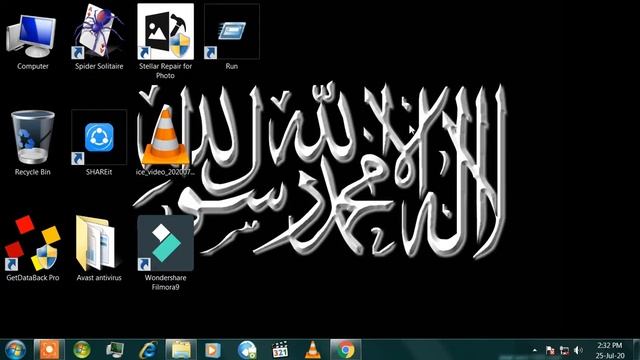
Task: Select the Spider Solitaire shortcut
Action: [x=99, y=32]
